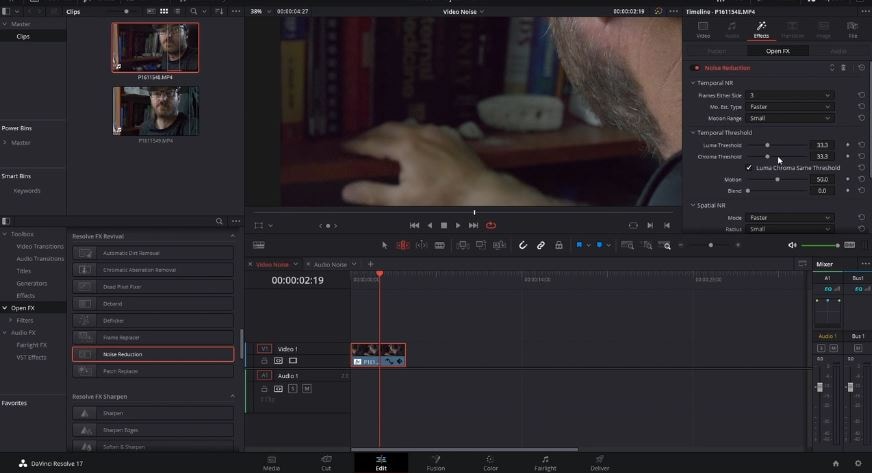Select the Automatic Dirt Removal effect

pos(153,253)
